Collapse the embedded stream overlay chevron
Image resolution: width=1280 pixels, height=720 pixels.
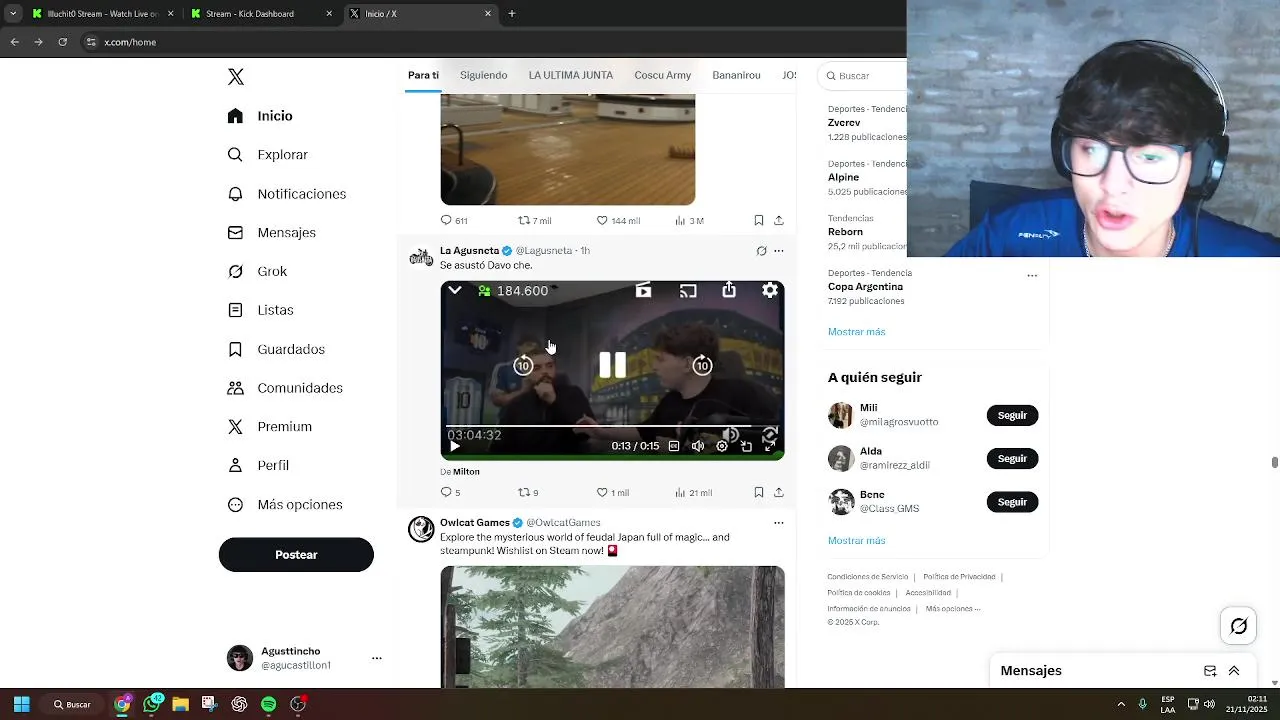[455, 290]
